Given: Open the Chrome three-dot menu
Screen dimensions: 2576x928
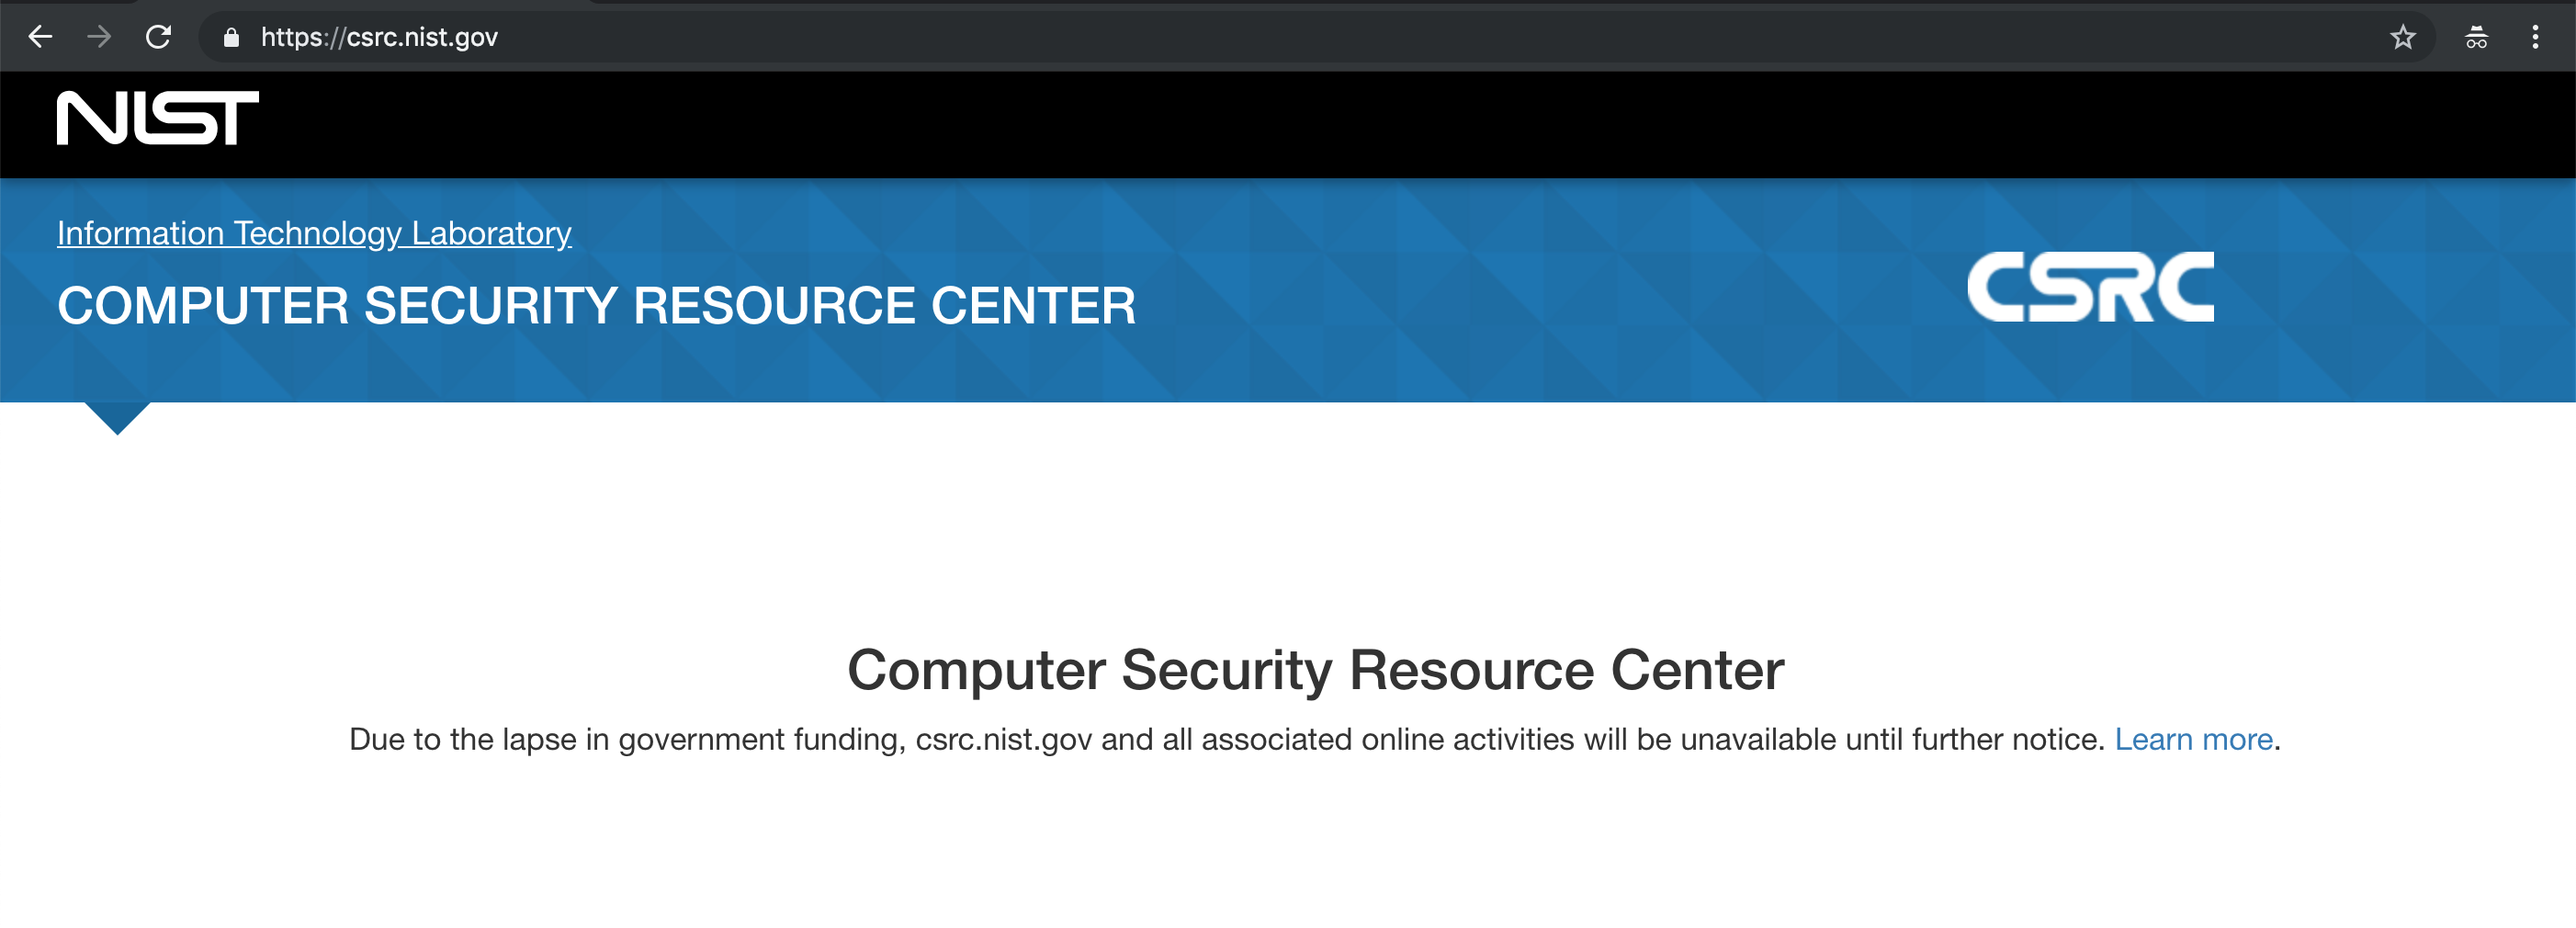Looking at the screenshot, I should tap(2535, 37).
